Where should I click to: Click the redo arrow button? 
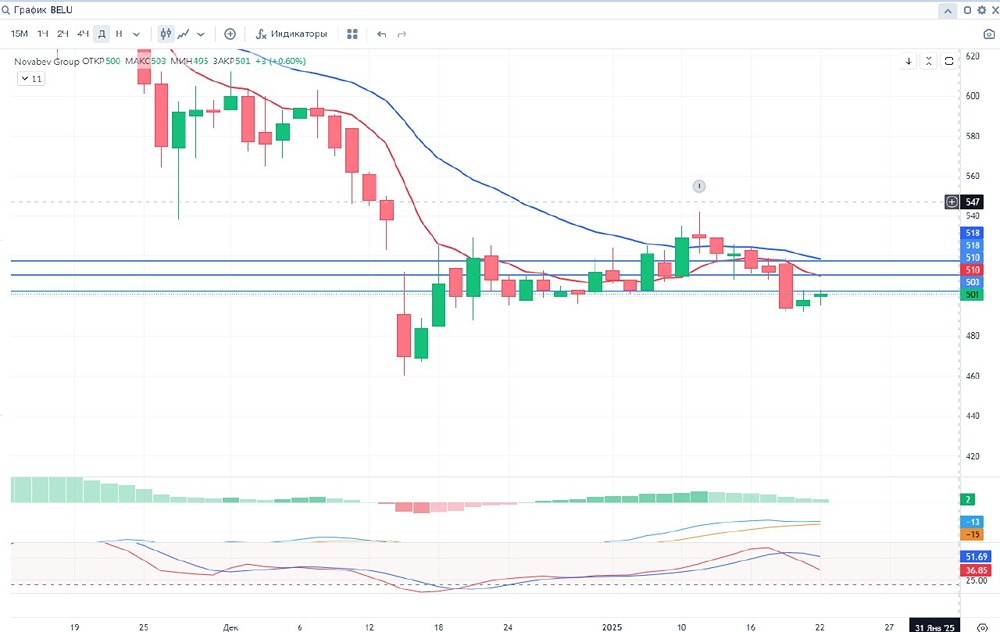click(x=400, y=33)
